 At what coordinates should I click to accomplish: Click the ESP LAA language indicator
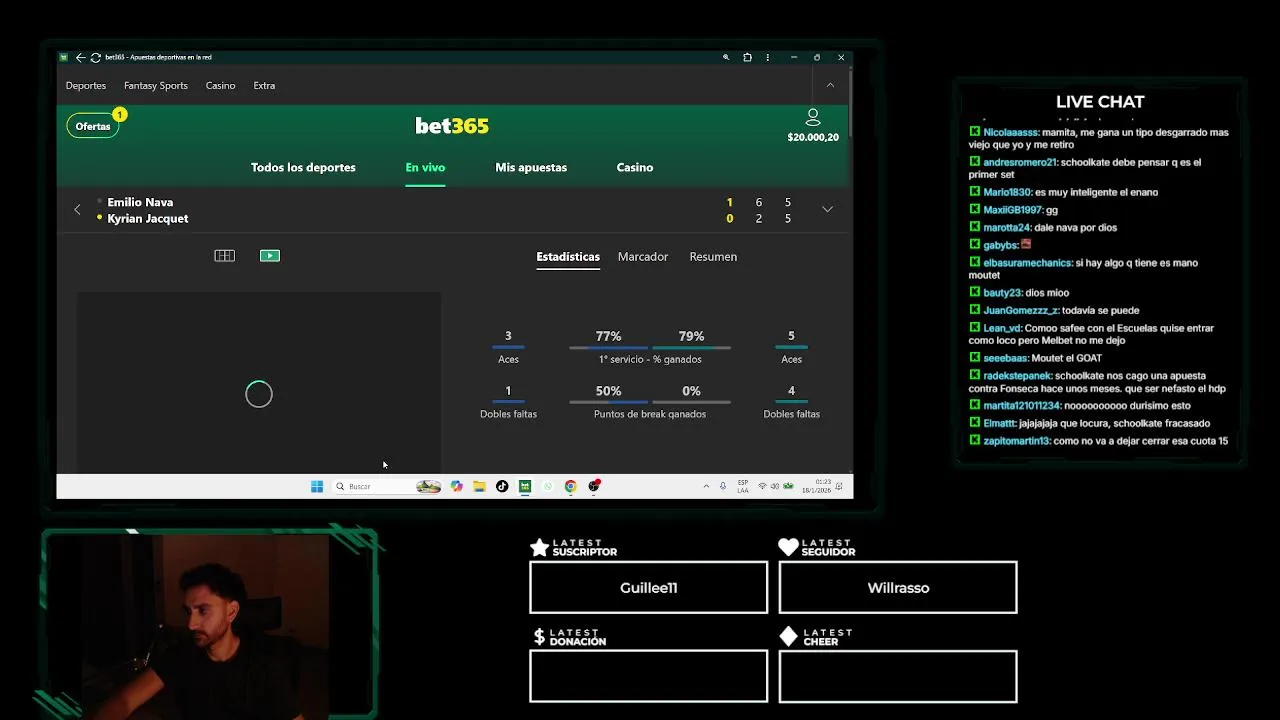coord(743,486)
